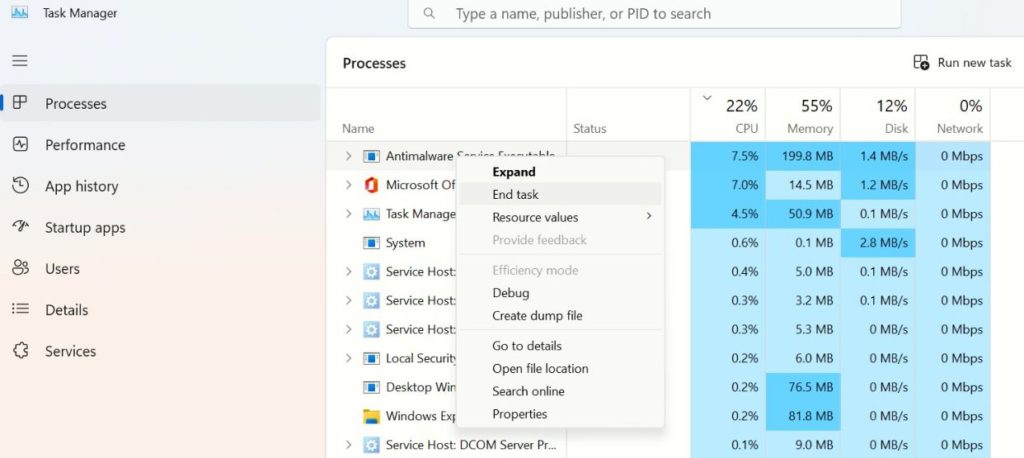This screenshot has width=1024, height=458.
Task: Choose End task from context menu
Action: pyautogui.click(x=516, y=194)
